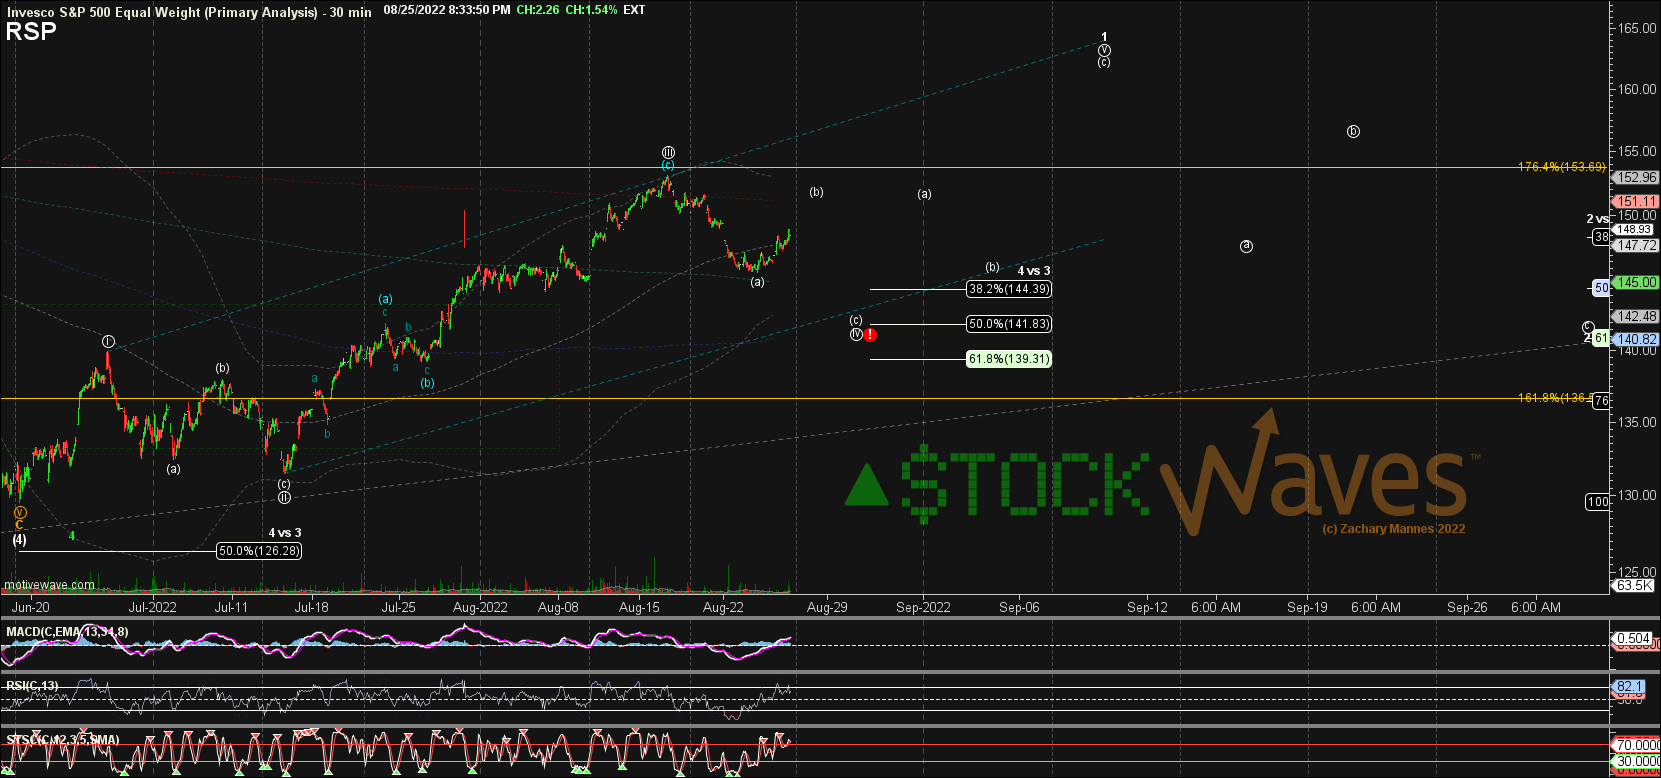
Task: Click the Jul-11 date on time axis
Action: click(x=231, y=607)
